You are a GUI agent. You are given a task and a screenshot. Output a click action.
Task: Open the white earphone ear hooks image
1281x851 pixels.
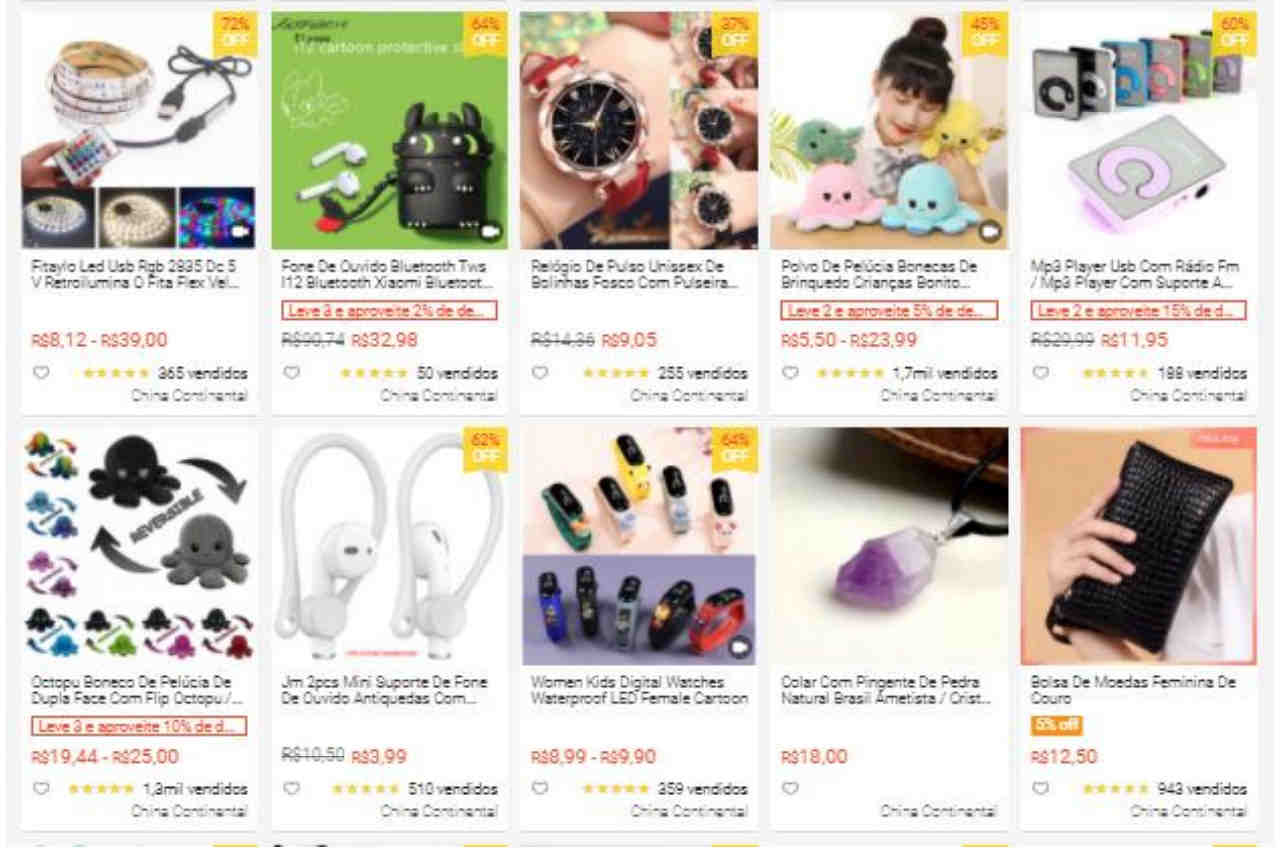389,547
